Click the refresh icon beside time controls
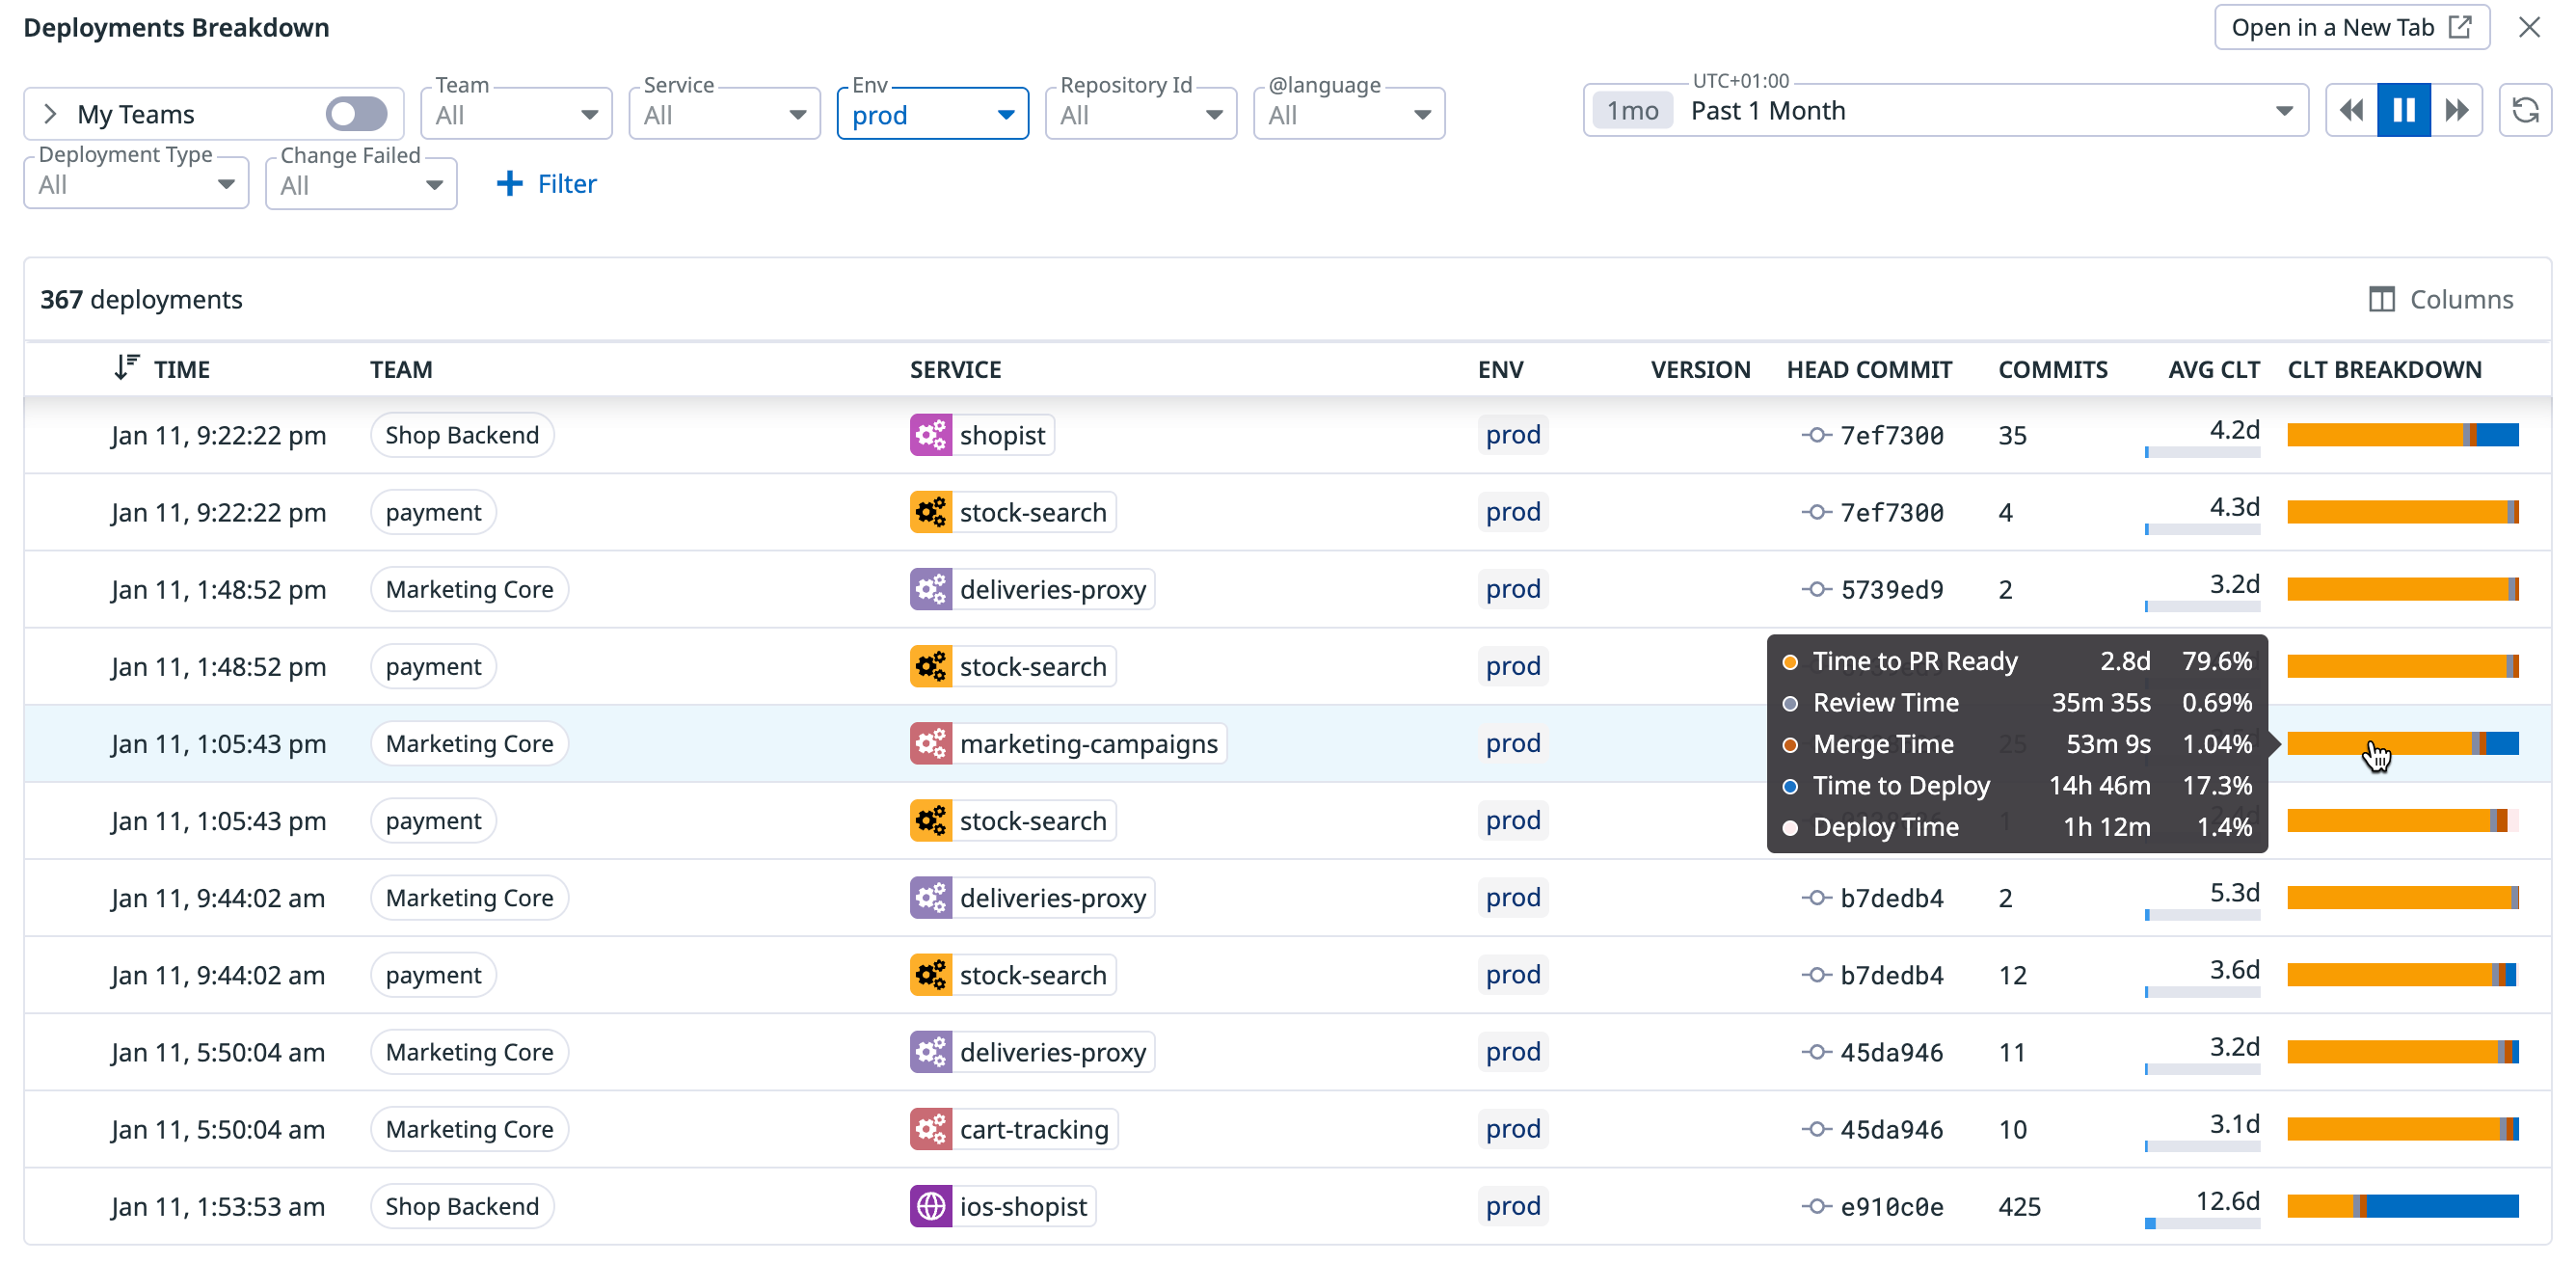2576x1263 pixels. click(2525, 110)
